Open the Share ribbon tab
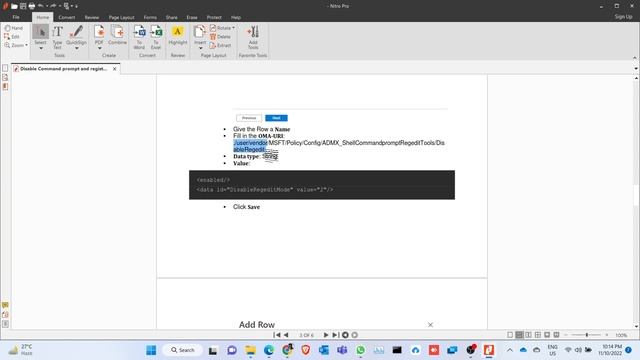 pyautogui.click(x=171, y=18)
